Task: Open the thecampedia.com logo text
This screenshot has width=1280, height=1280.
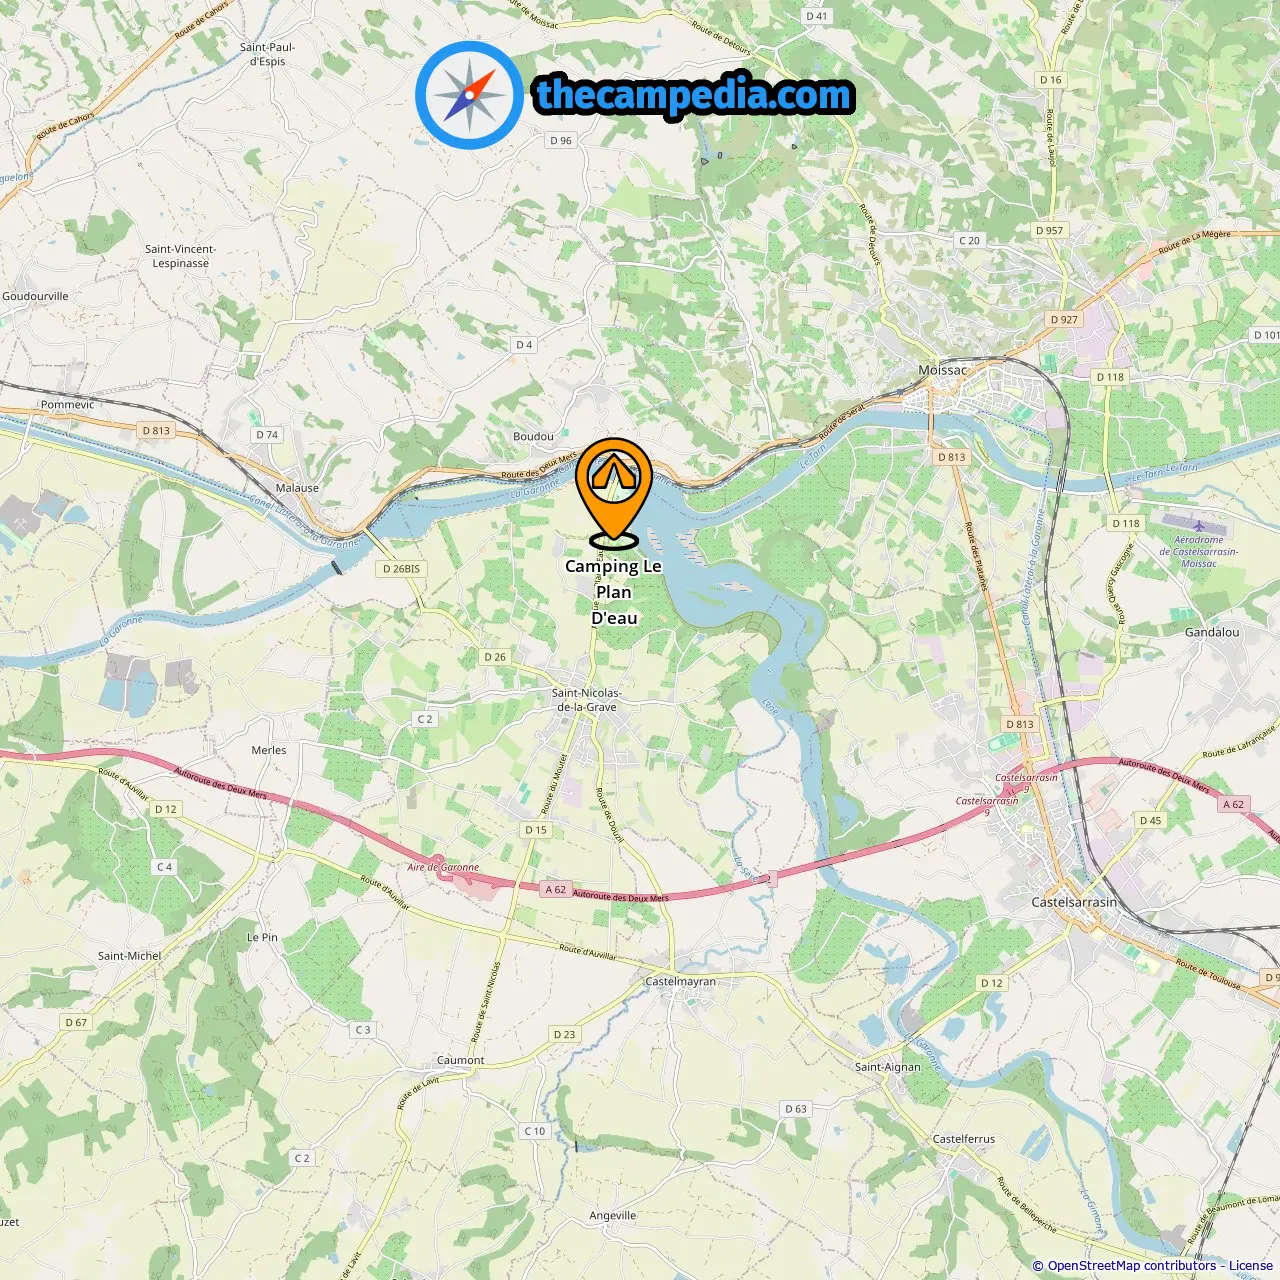Action: click(x=694, y=95)
